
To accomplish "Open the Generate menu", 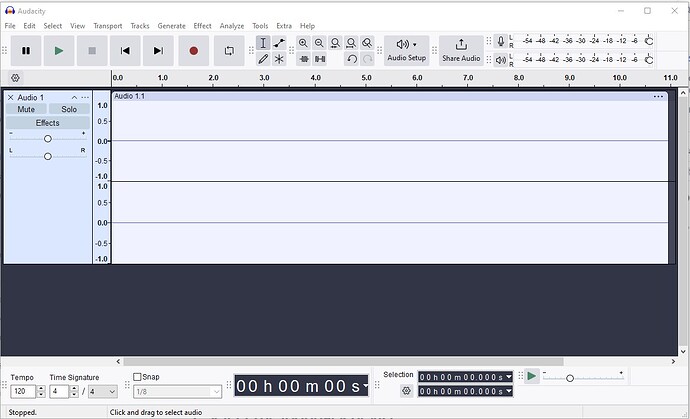I will [x=172, y=26].
